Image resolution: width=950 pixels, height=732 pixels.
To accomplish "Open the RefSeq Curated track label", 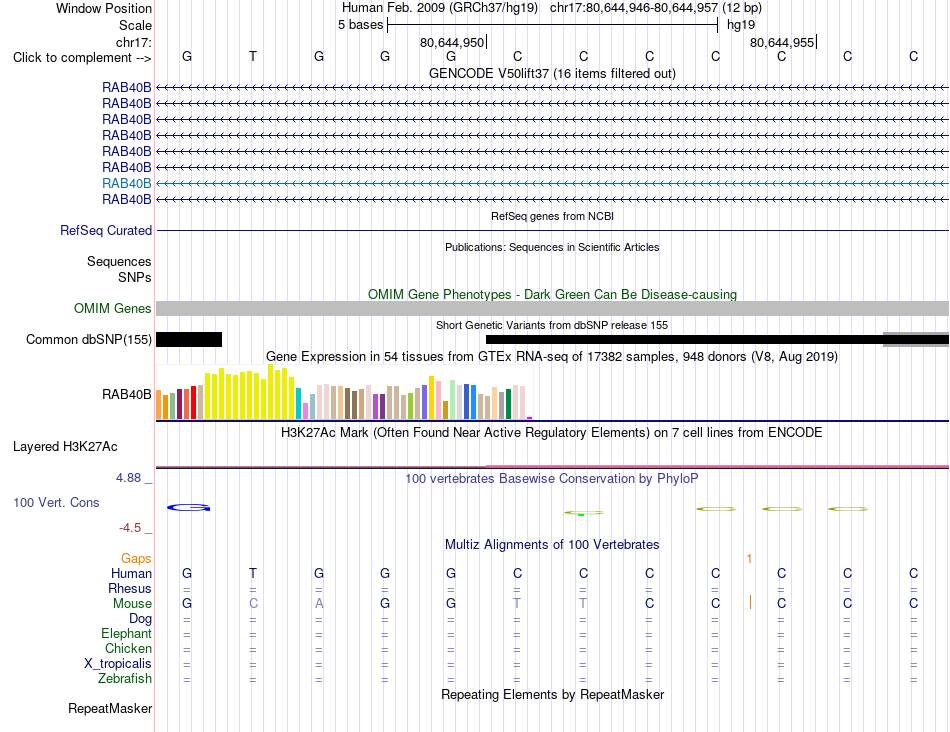I will tap(106, 230).
